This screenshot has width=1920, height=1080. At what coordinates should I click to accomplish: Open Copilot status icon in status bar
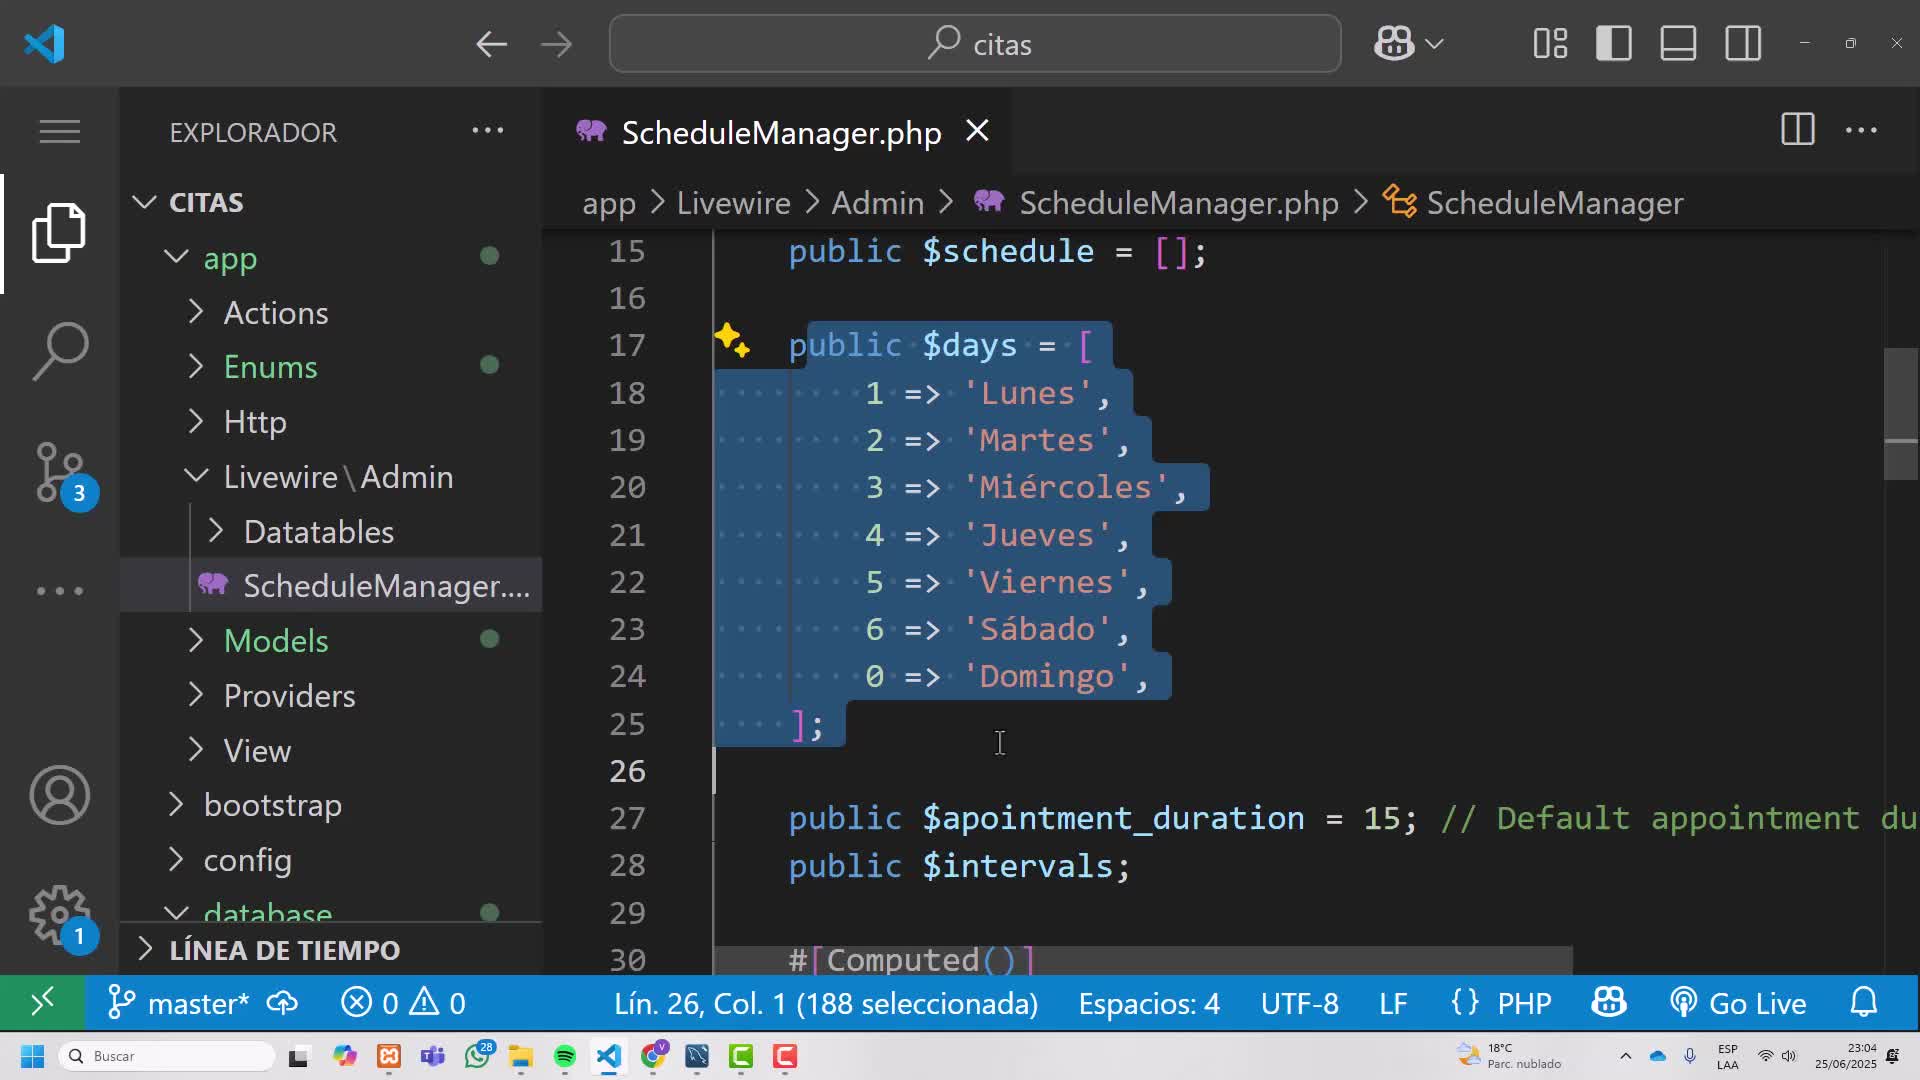coord(1609,1002)
